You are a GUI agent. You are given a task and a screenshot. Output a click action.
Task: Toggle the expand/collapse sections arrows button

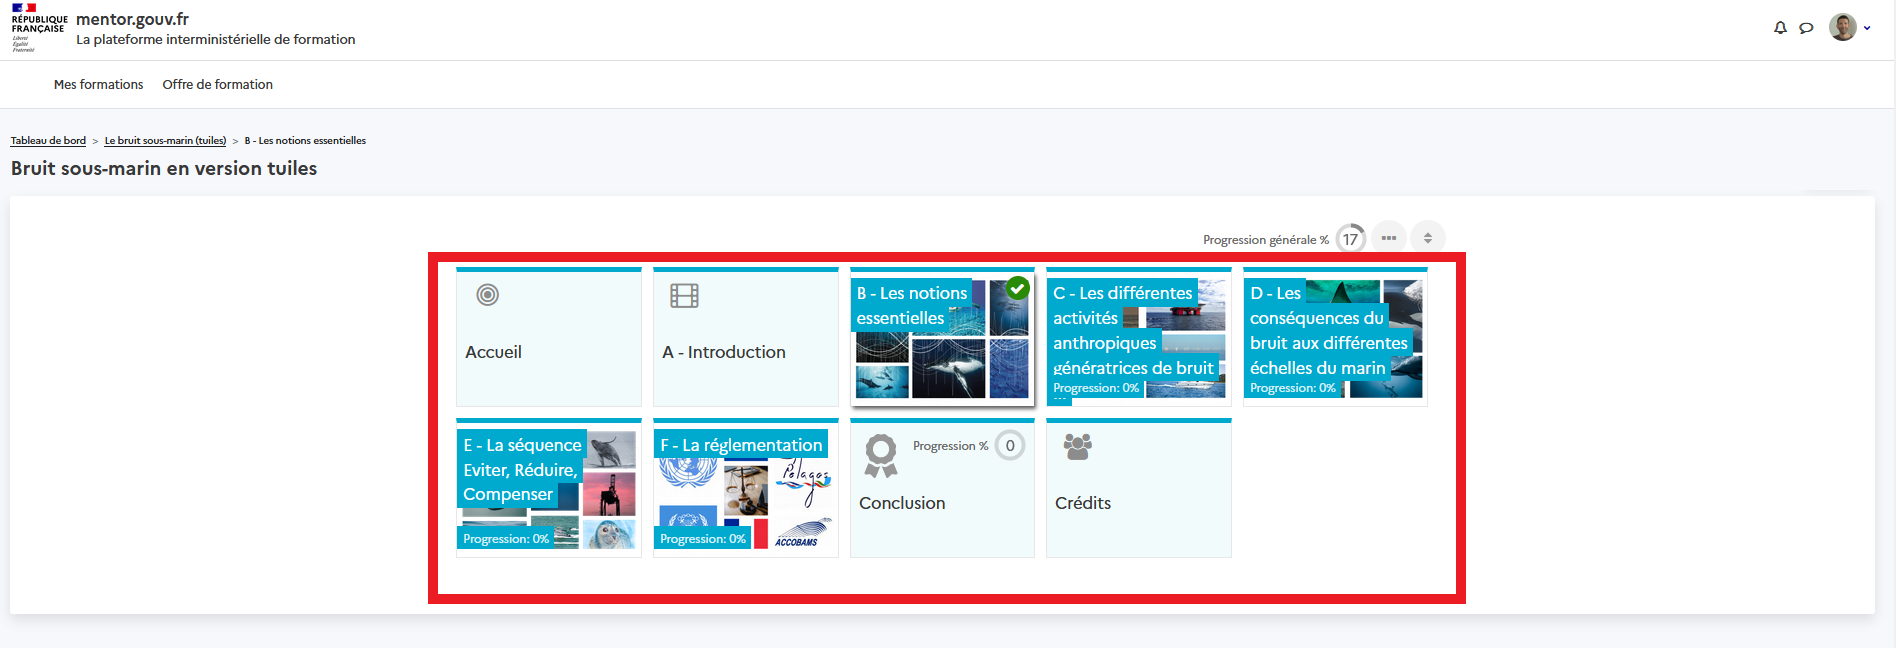point(1427,238)
